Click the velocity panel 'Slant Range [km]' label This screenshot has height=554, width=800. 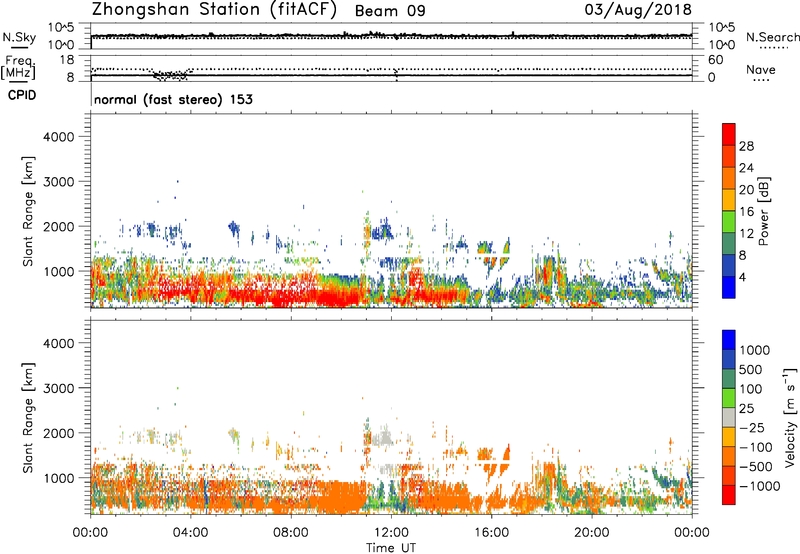[28, 418]
